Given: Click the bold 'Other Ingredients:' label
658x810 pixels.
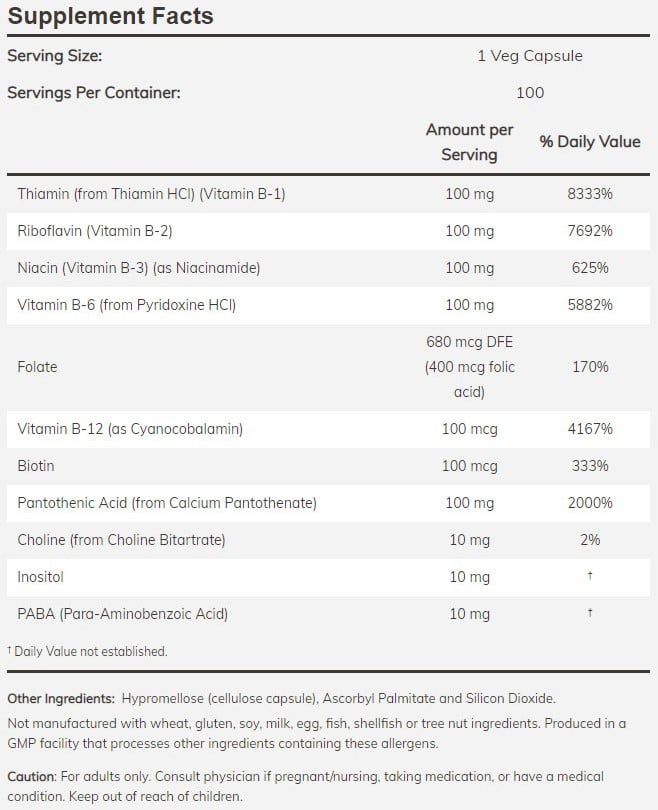Looking at the screenshot, I should (60, 698).
